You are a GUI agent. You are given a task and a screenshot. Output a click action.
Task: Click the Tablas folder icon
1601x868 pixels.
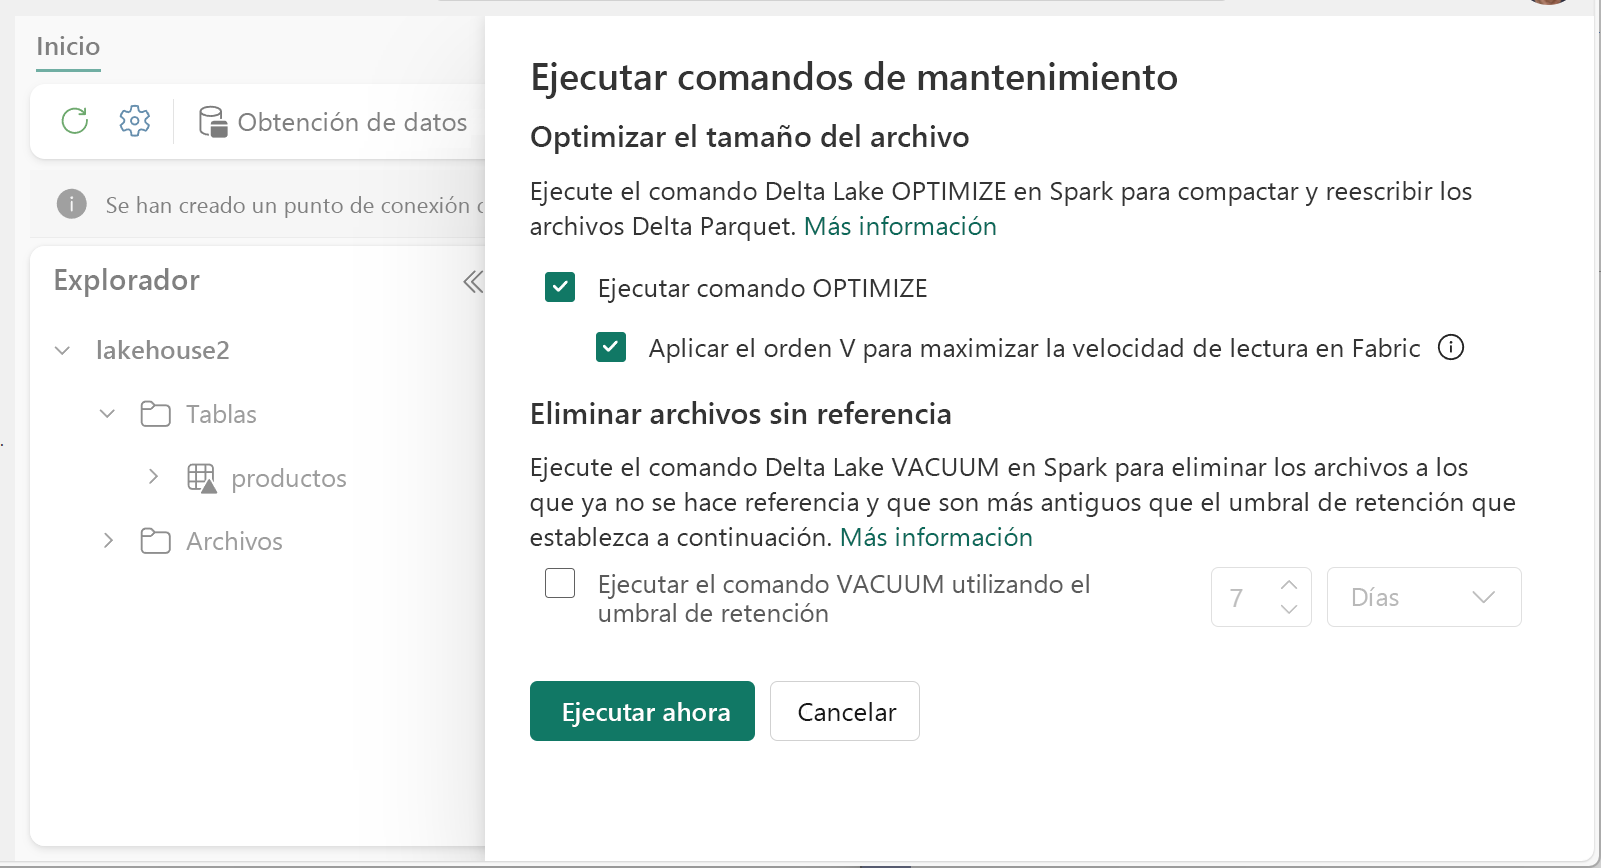click(155, 414)
